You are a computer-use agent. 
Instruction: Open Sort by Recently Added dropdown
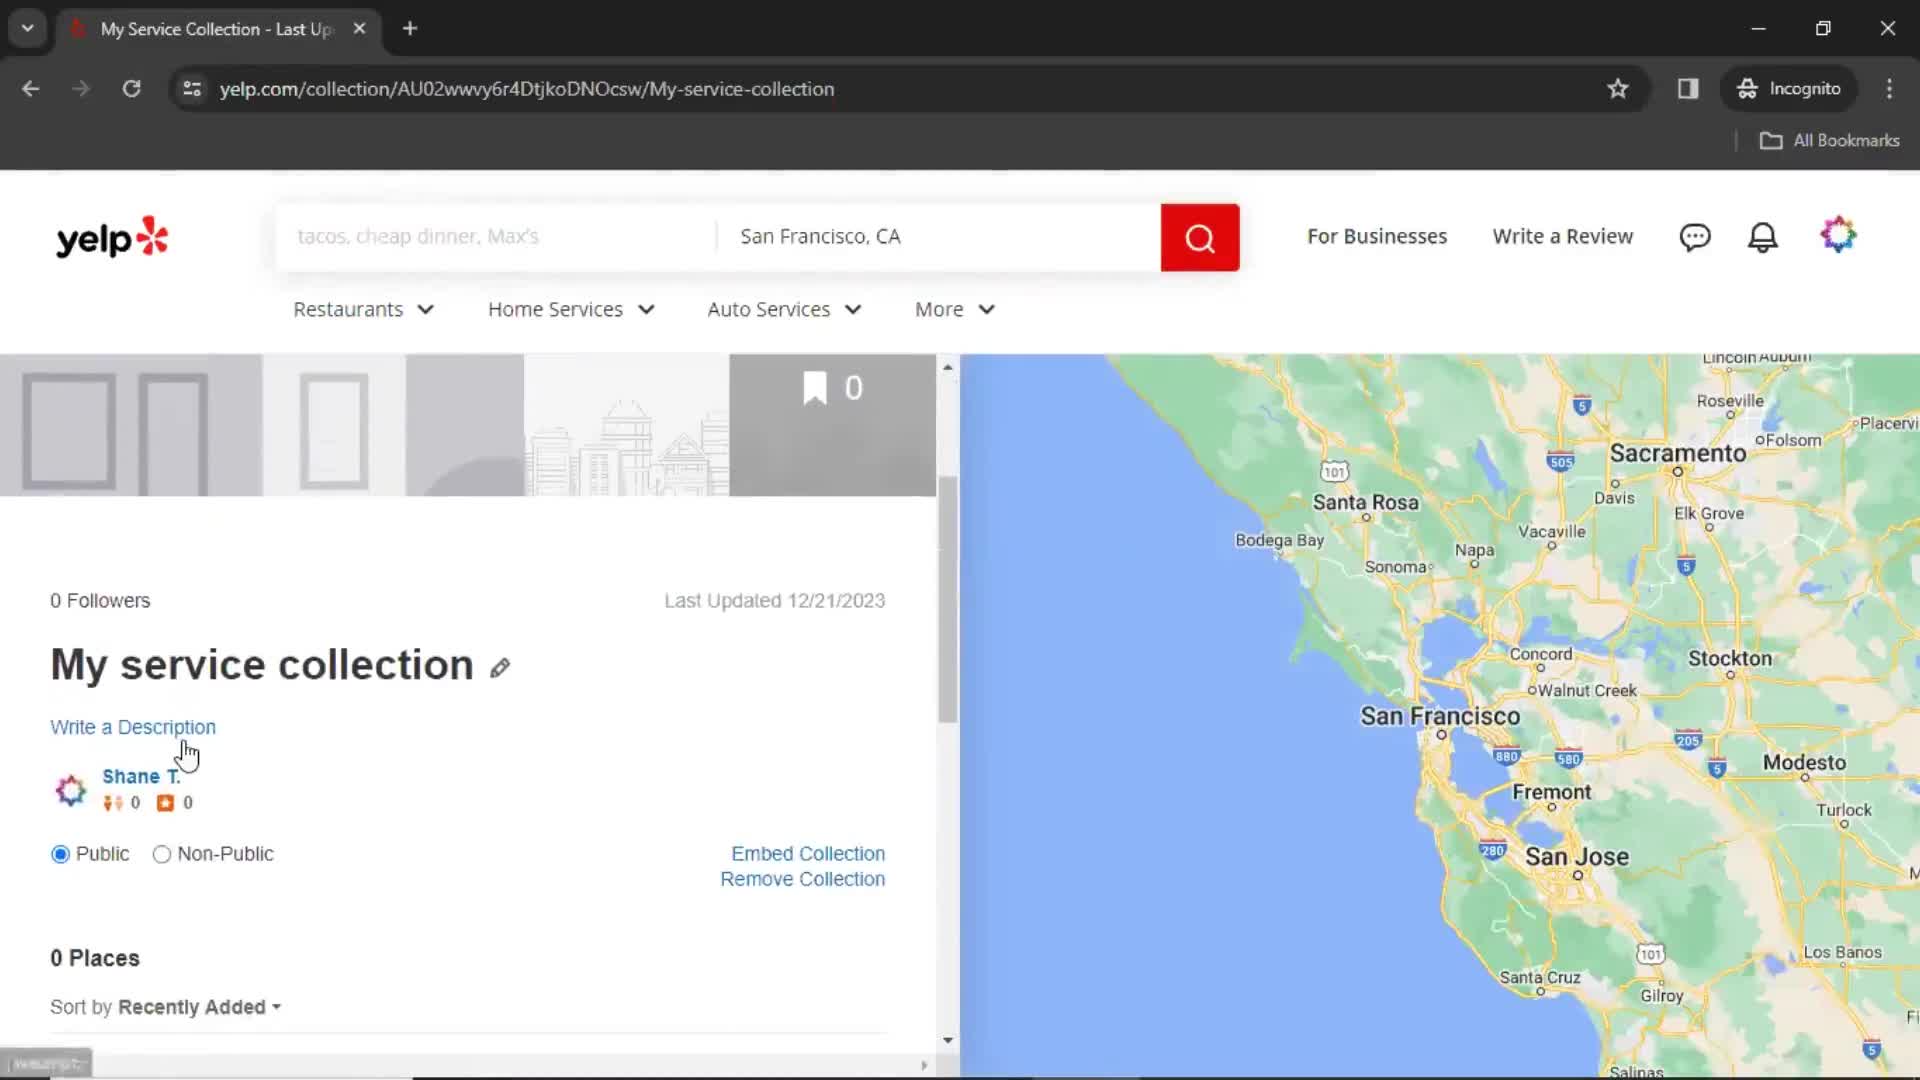click(x=199, y=1007)
